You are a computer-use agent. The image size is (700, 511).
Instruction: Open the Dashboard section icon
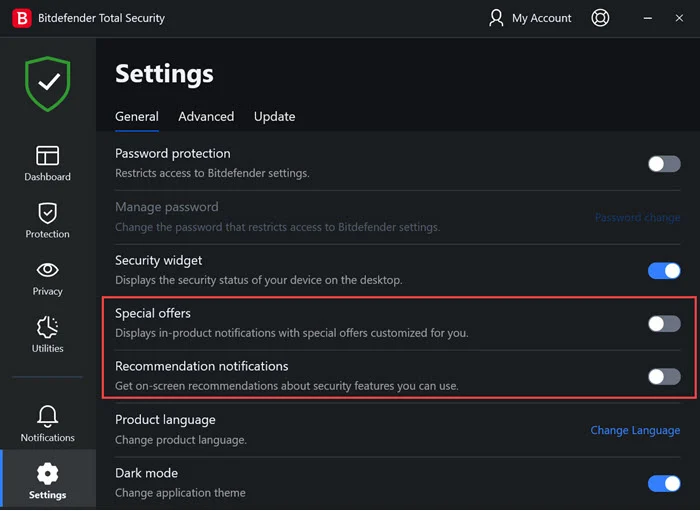click(x=47, y=155)
